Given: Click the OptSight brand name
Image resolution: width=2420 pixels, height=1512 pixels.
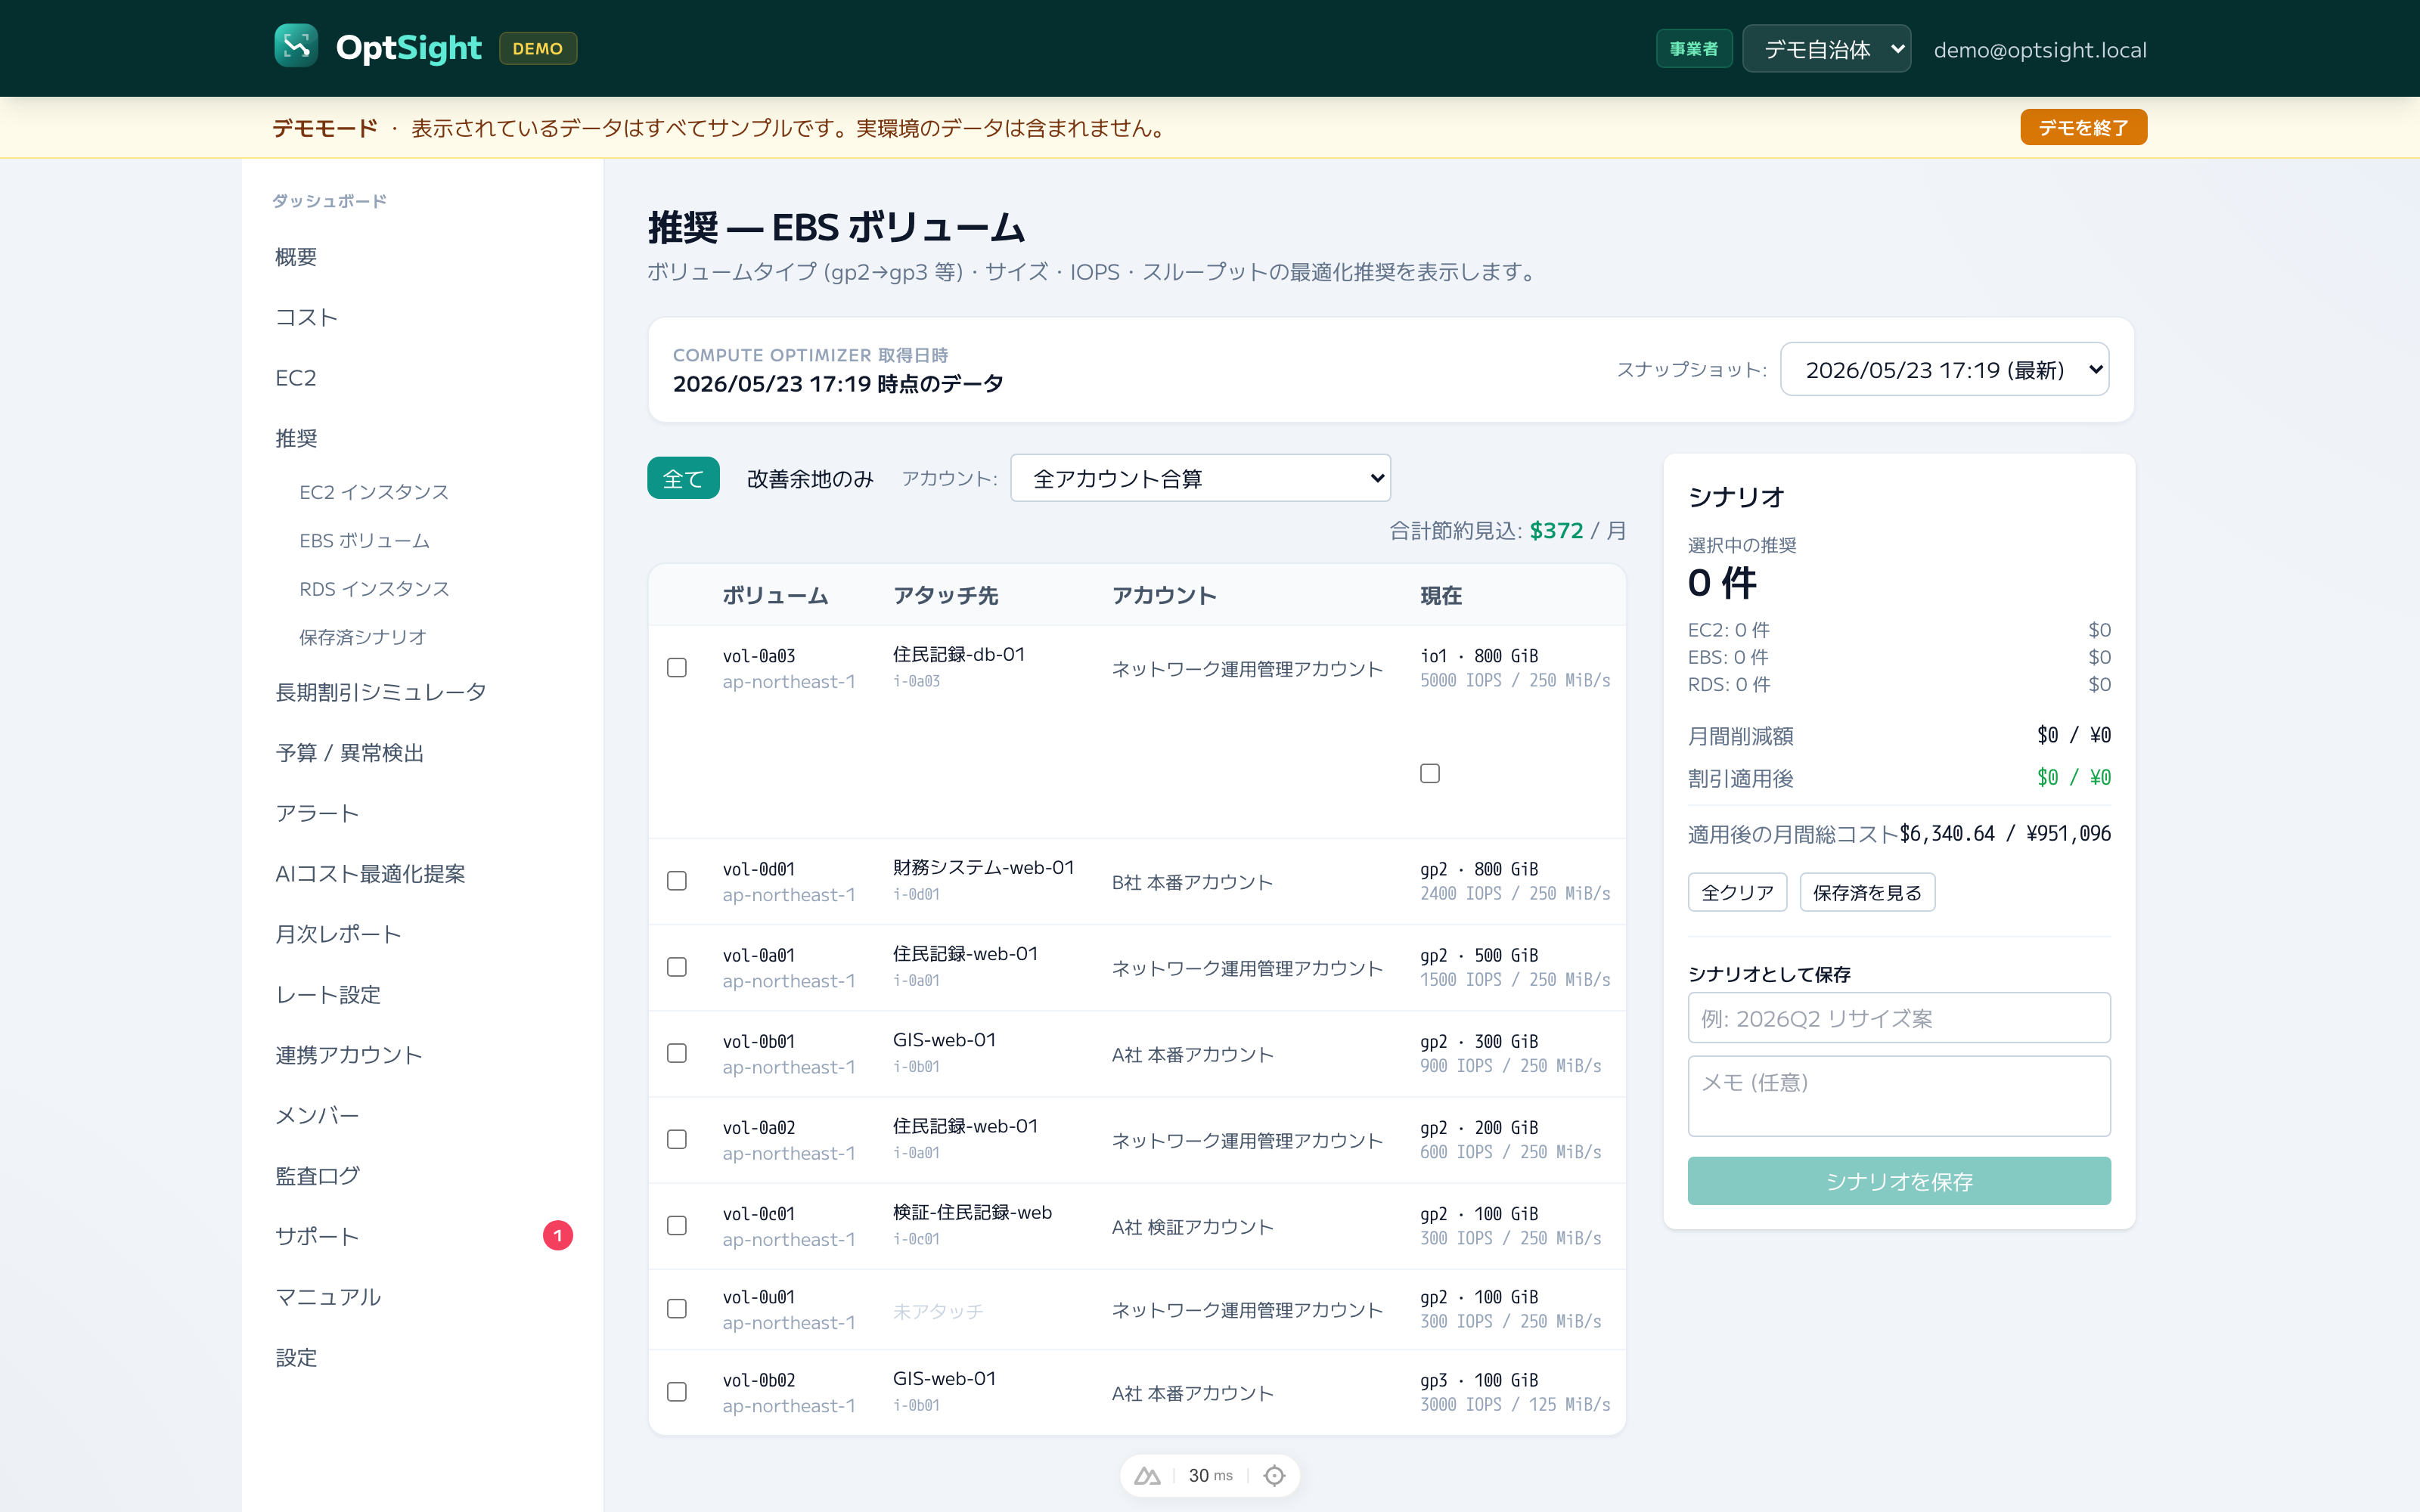Looking at the screenshot, I should click(x=408, y=47).
